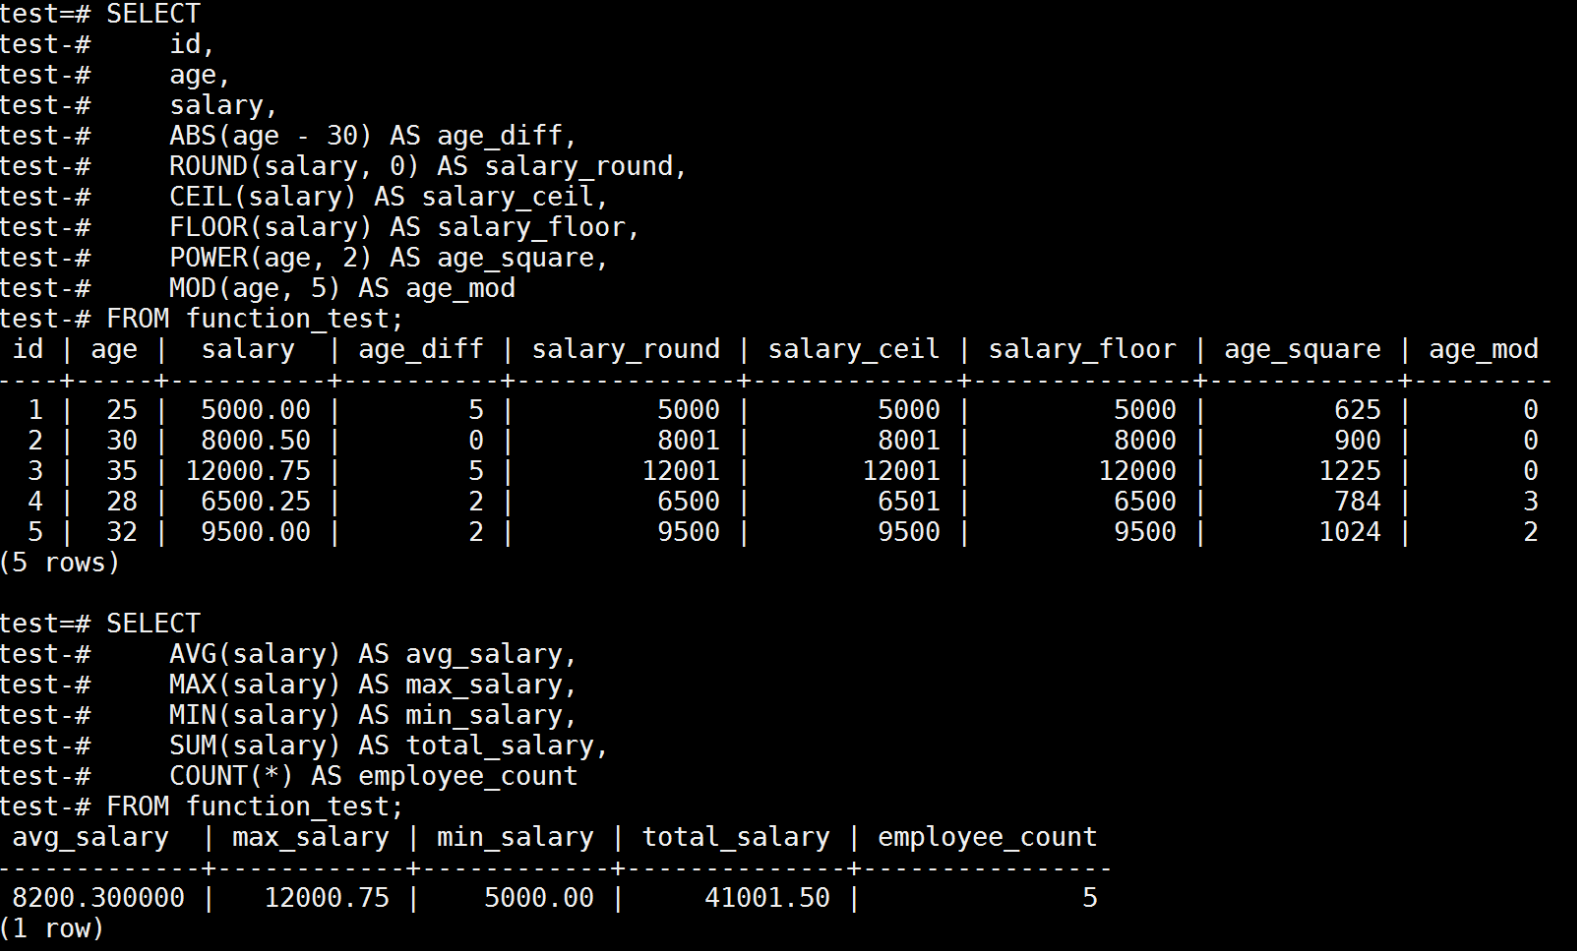This screenshot has height=952, width=1578.
Task: Click the max_salary column header
Action: [x=310, y=837]
